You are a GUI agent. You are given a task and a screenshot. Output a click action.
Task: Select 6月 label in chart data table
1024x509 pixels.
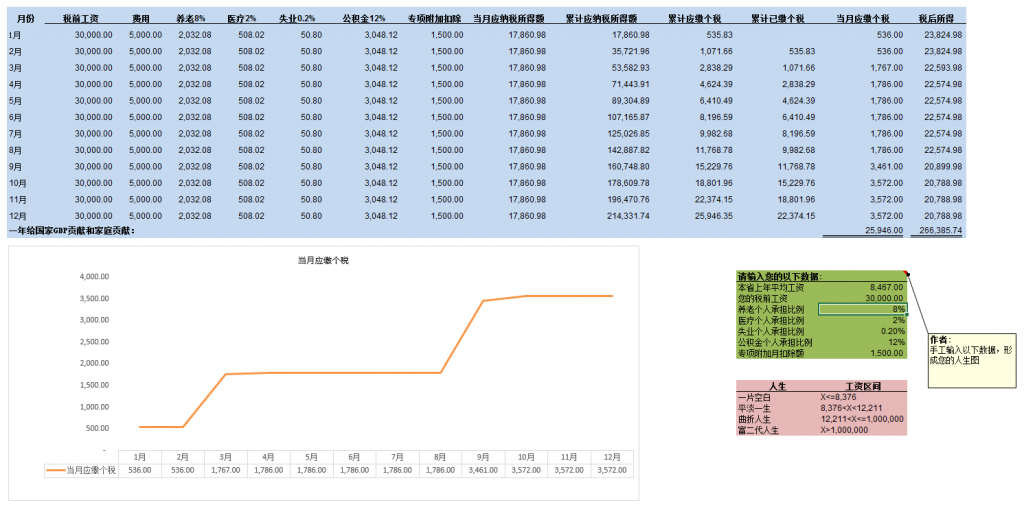pyautogui.click(x=355, y=457)
